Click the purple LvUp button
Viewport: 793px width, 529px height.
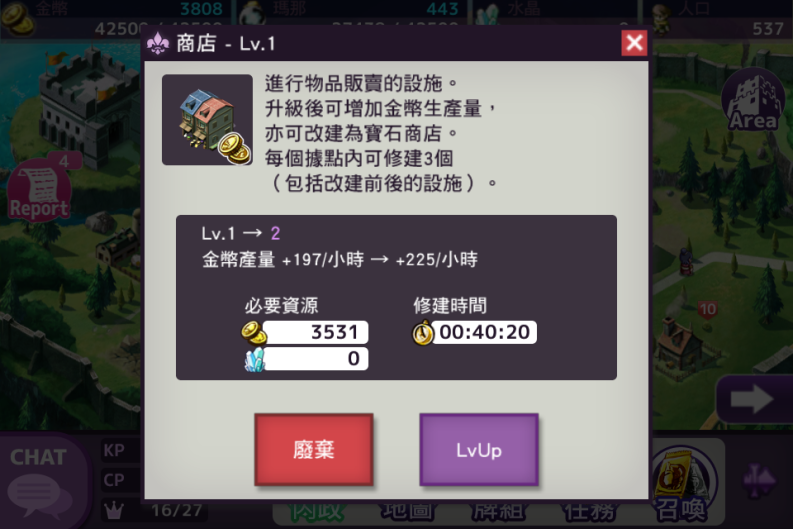478,450
